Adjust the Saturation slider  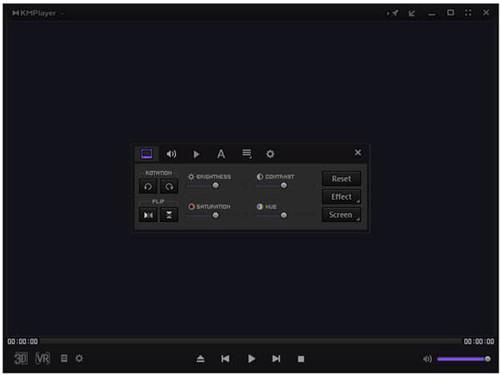pyautogui.click(x=215, y=215)
